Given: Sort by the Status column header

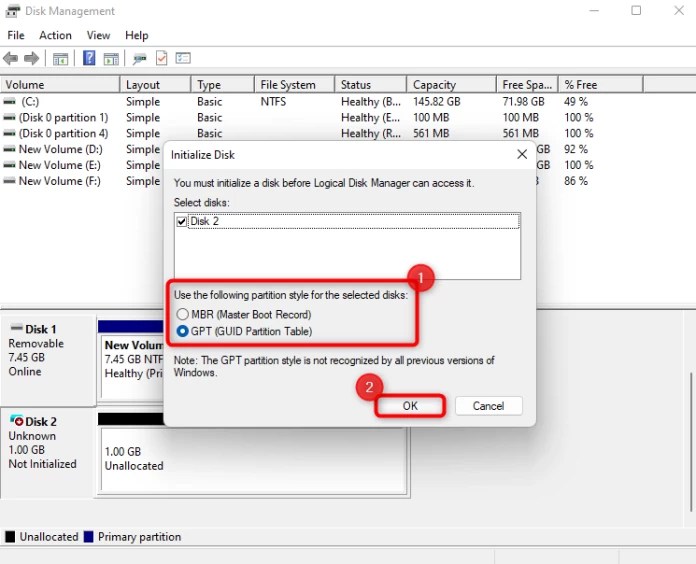Looking at the screenshot, I should 371,84.
